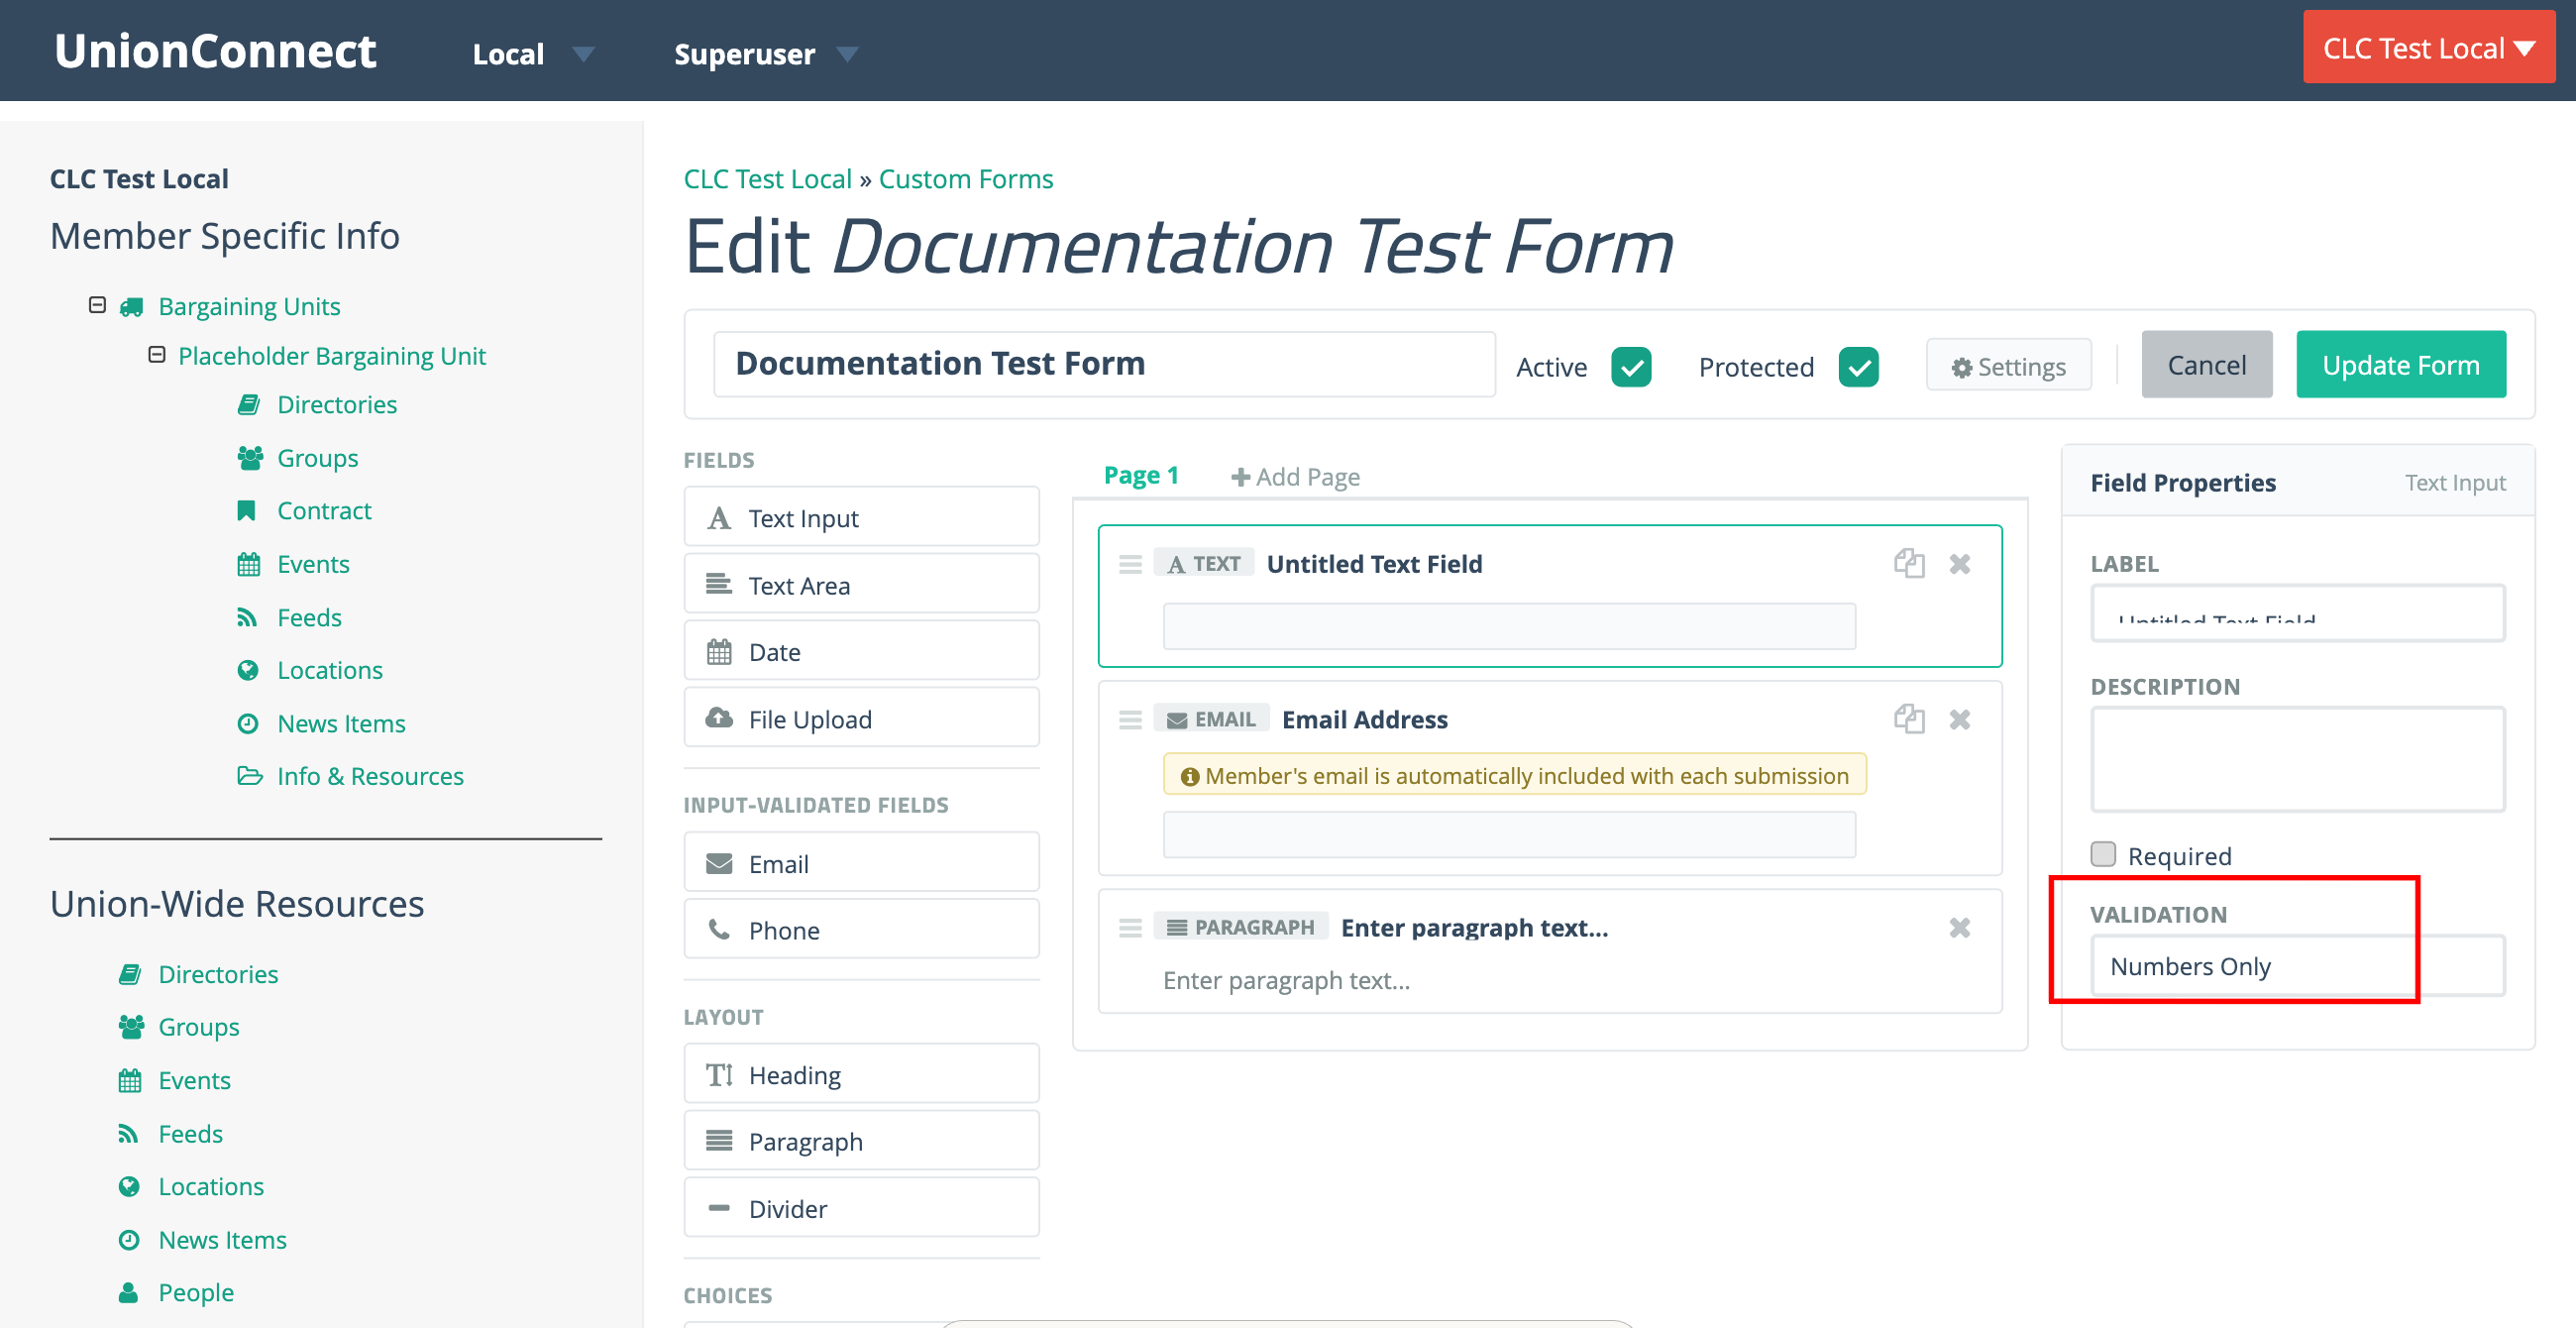Switch to the Page 1 tab
The height and width of the screenshot is (1328, 2576).
1140,475
